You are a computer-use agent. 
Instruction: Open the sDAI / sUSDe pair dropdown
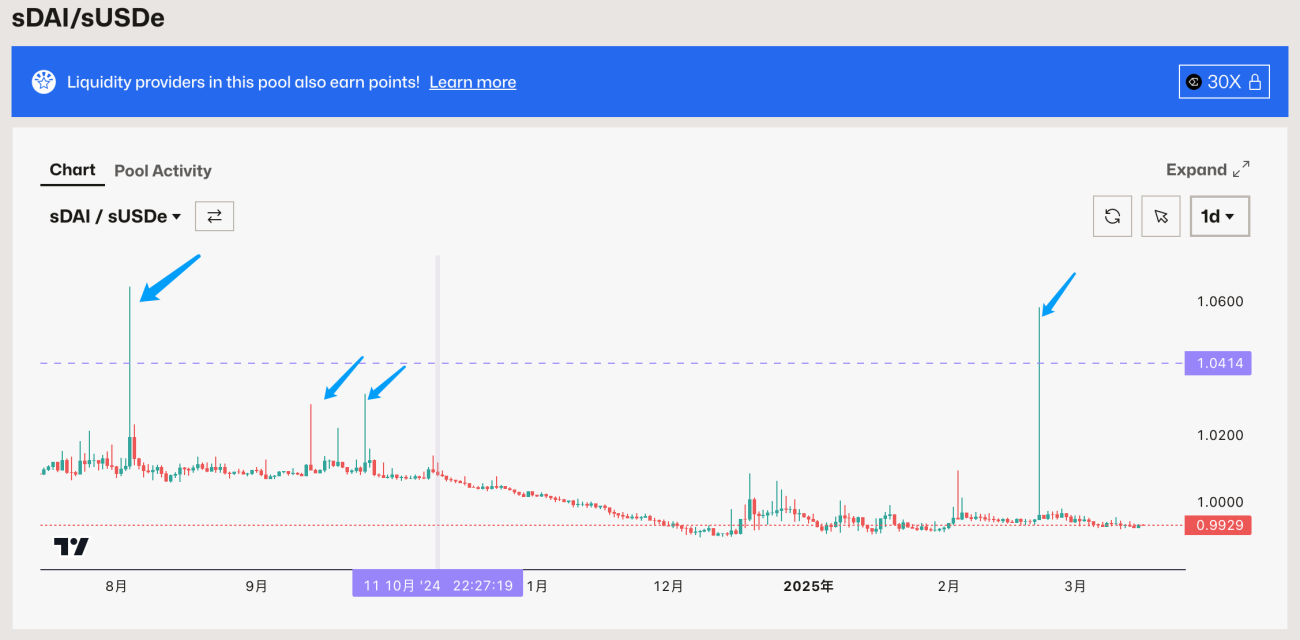116,216
